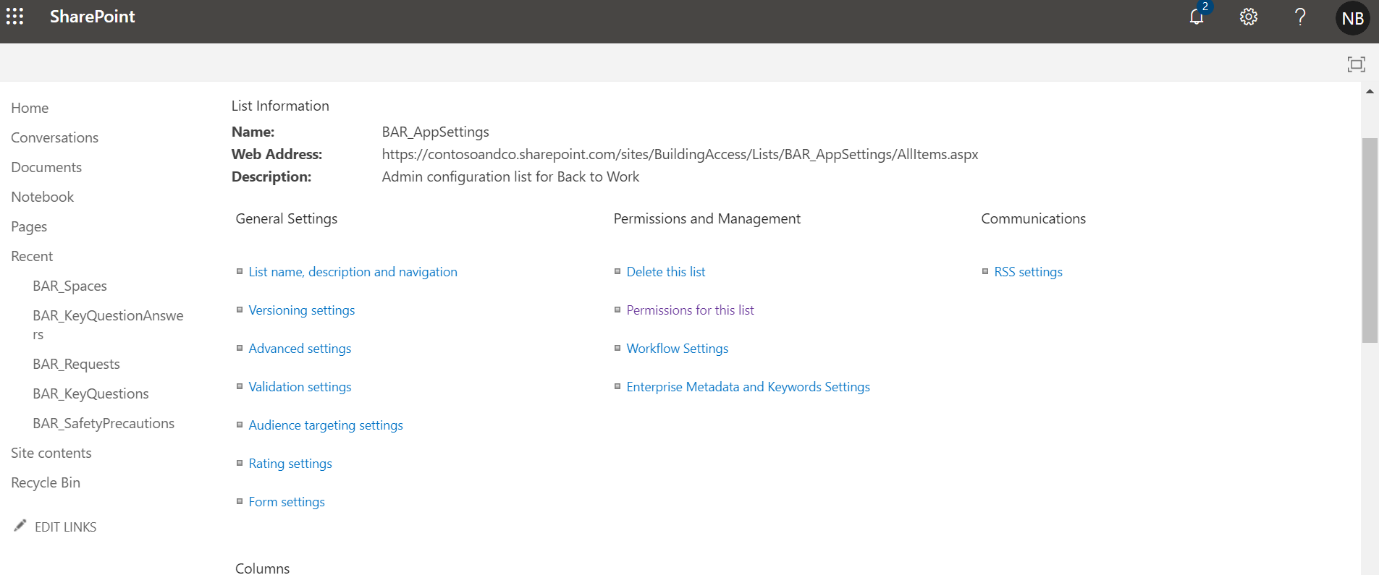
Task: Open Rating settings
Action: (x=290, y=464)
